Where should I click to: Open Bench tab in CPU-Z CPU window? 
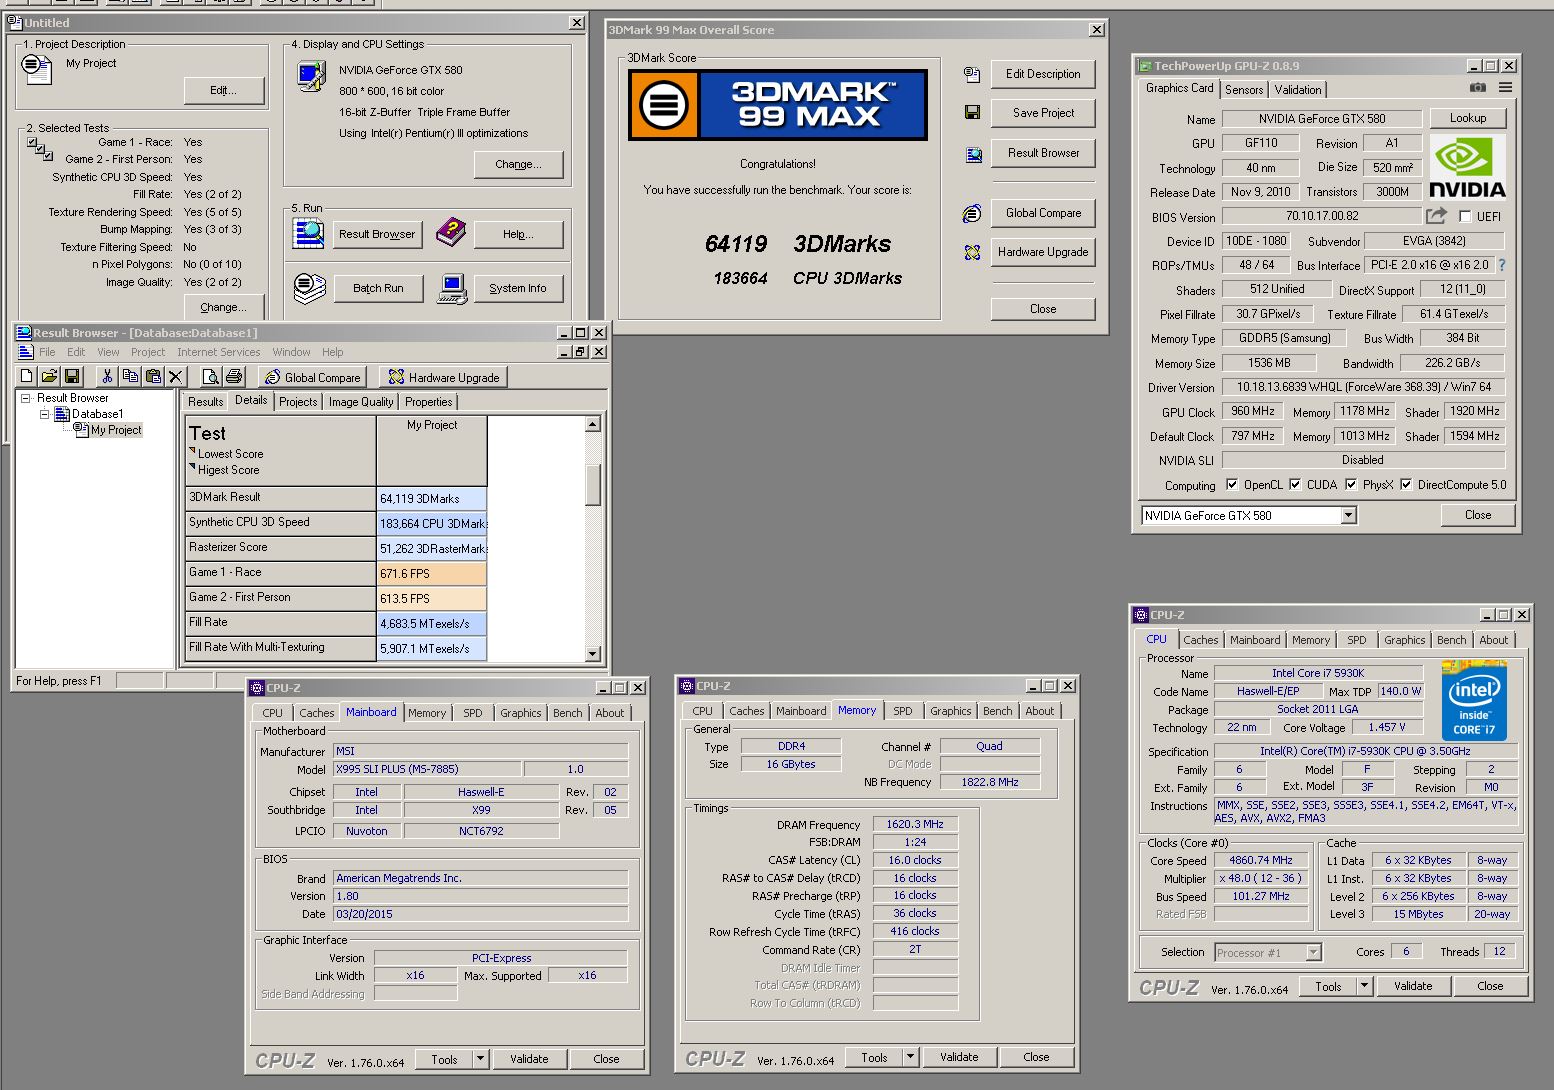[x=1451, y=640]
